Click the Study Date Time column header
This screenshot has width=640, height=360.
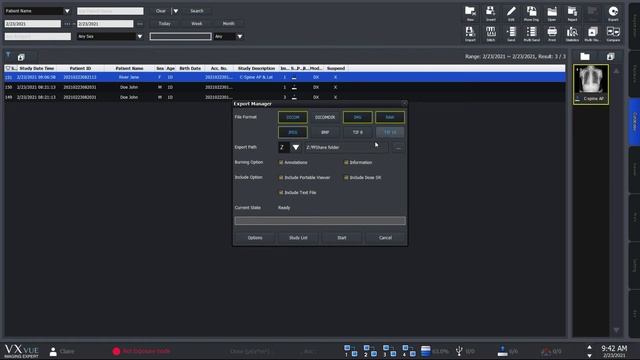[37, 68]
